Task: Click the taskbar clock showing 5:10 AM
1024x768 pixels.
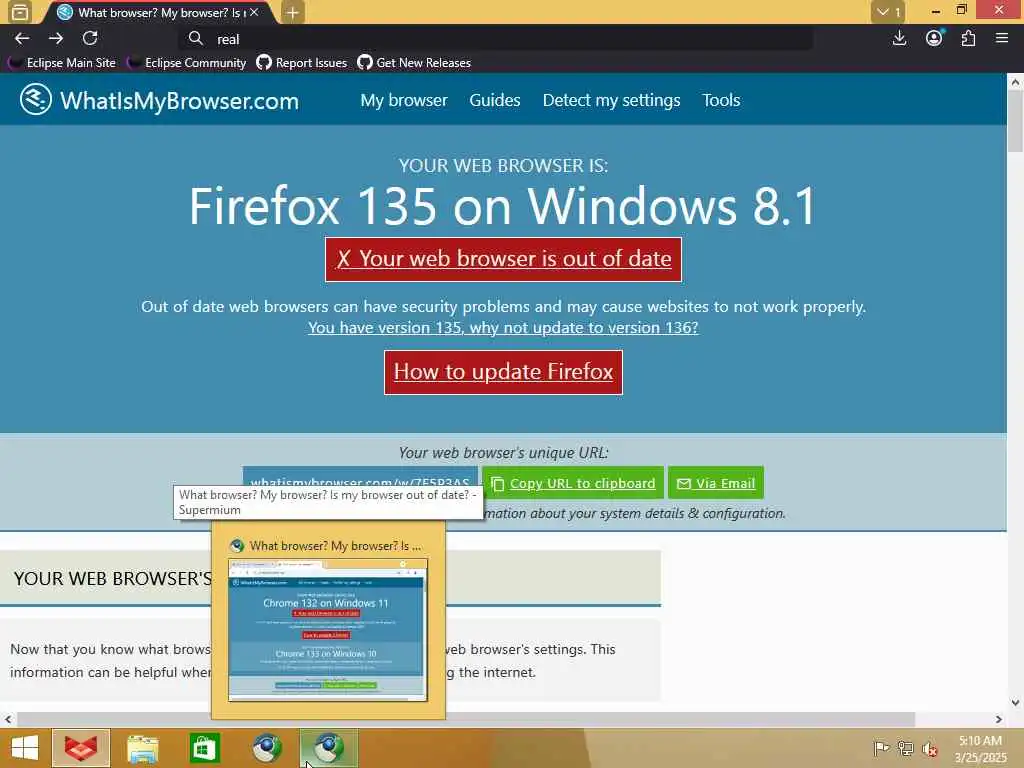Action: (x=981, y=748)
